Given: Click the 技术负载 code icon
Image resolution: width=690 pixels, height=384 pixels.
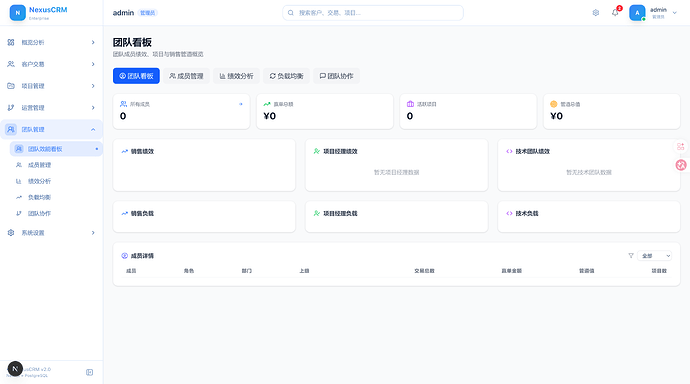Looking at the screenshot, I should [509, 213].
